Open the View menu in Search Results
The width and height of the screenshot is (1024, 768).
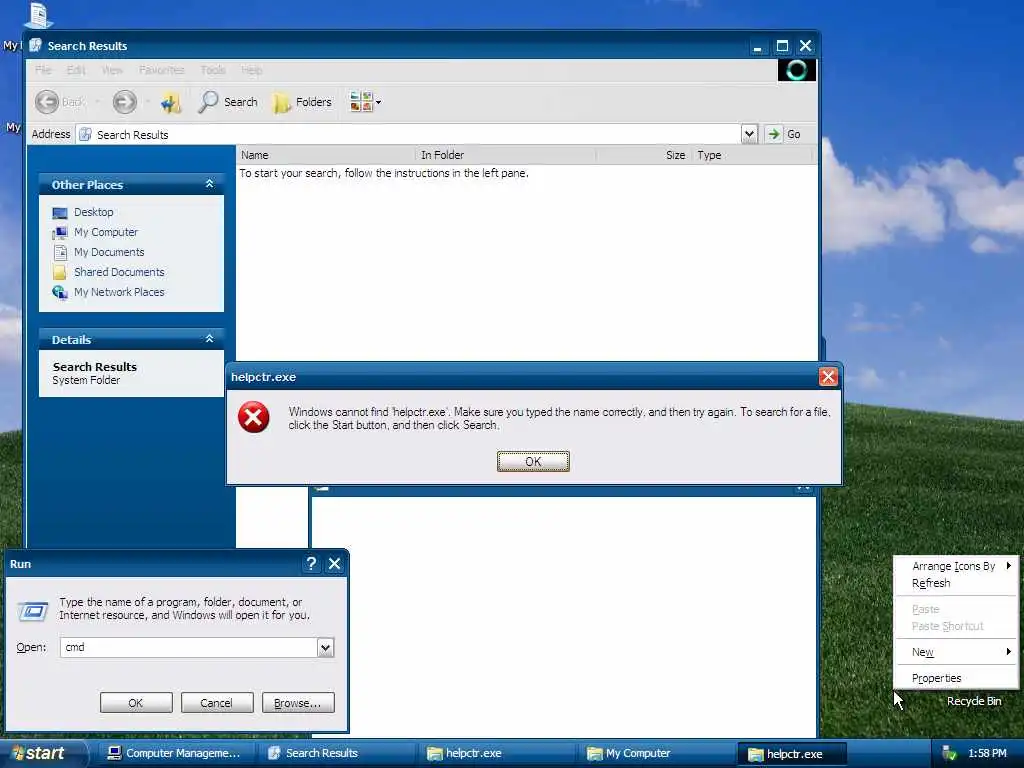tap(112, 70)
